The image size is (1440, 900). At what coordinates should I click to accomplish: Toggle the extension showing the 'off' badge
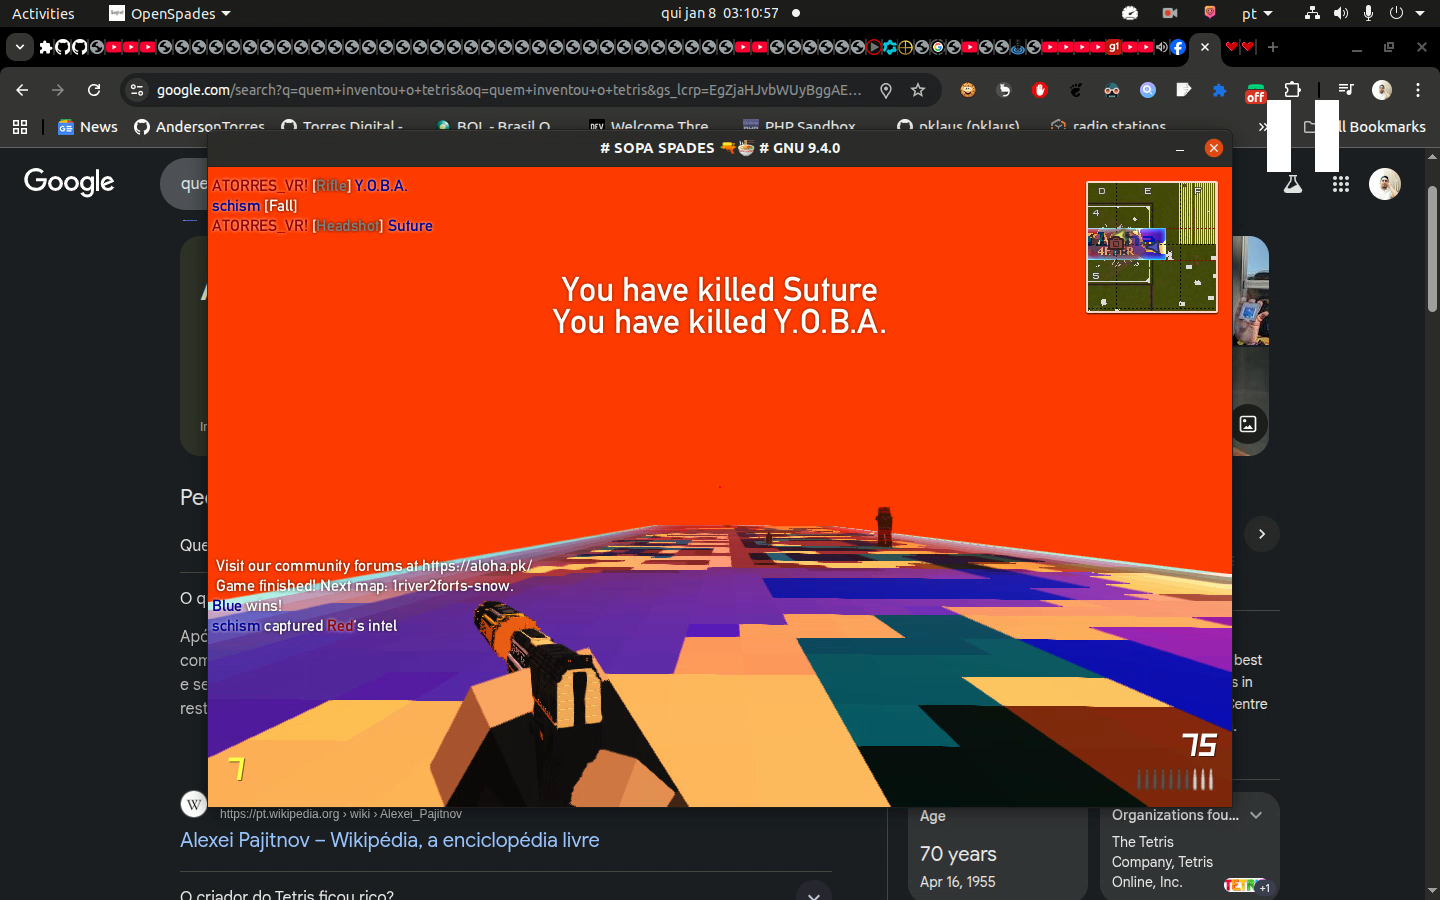pyautogui.click(x=1255, y=91)
